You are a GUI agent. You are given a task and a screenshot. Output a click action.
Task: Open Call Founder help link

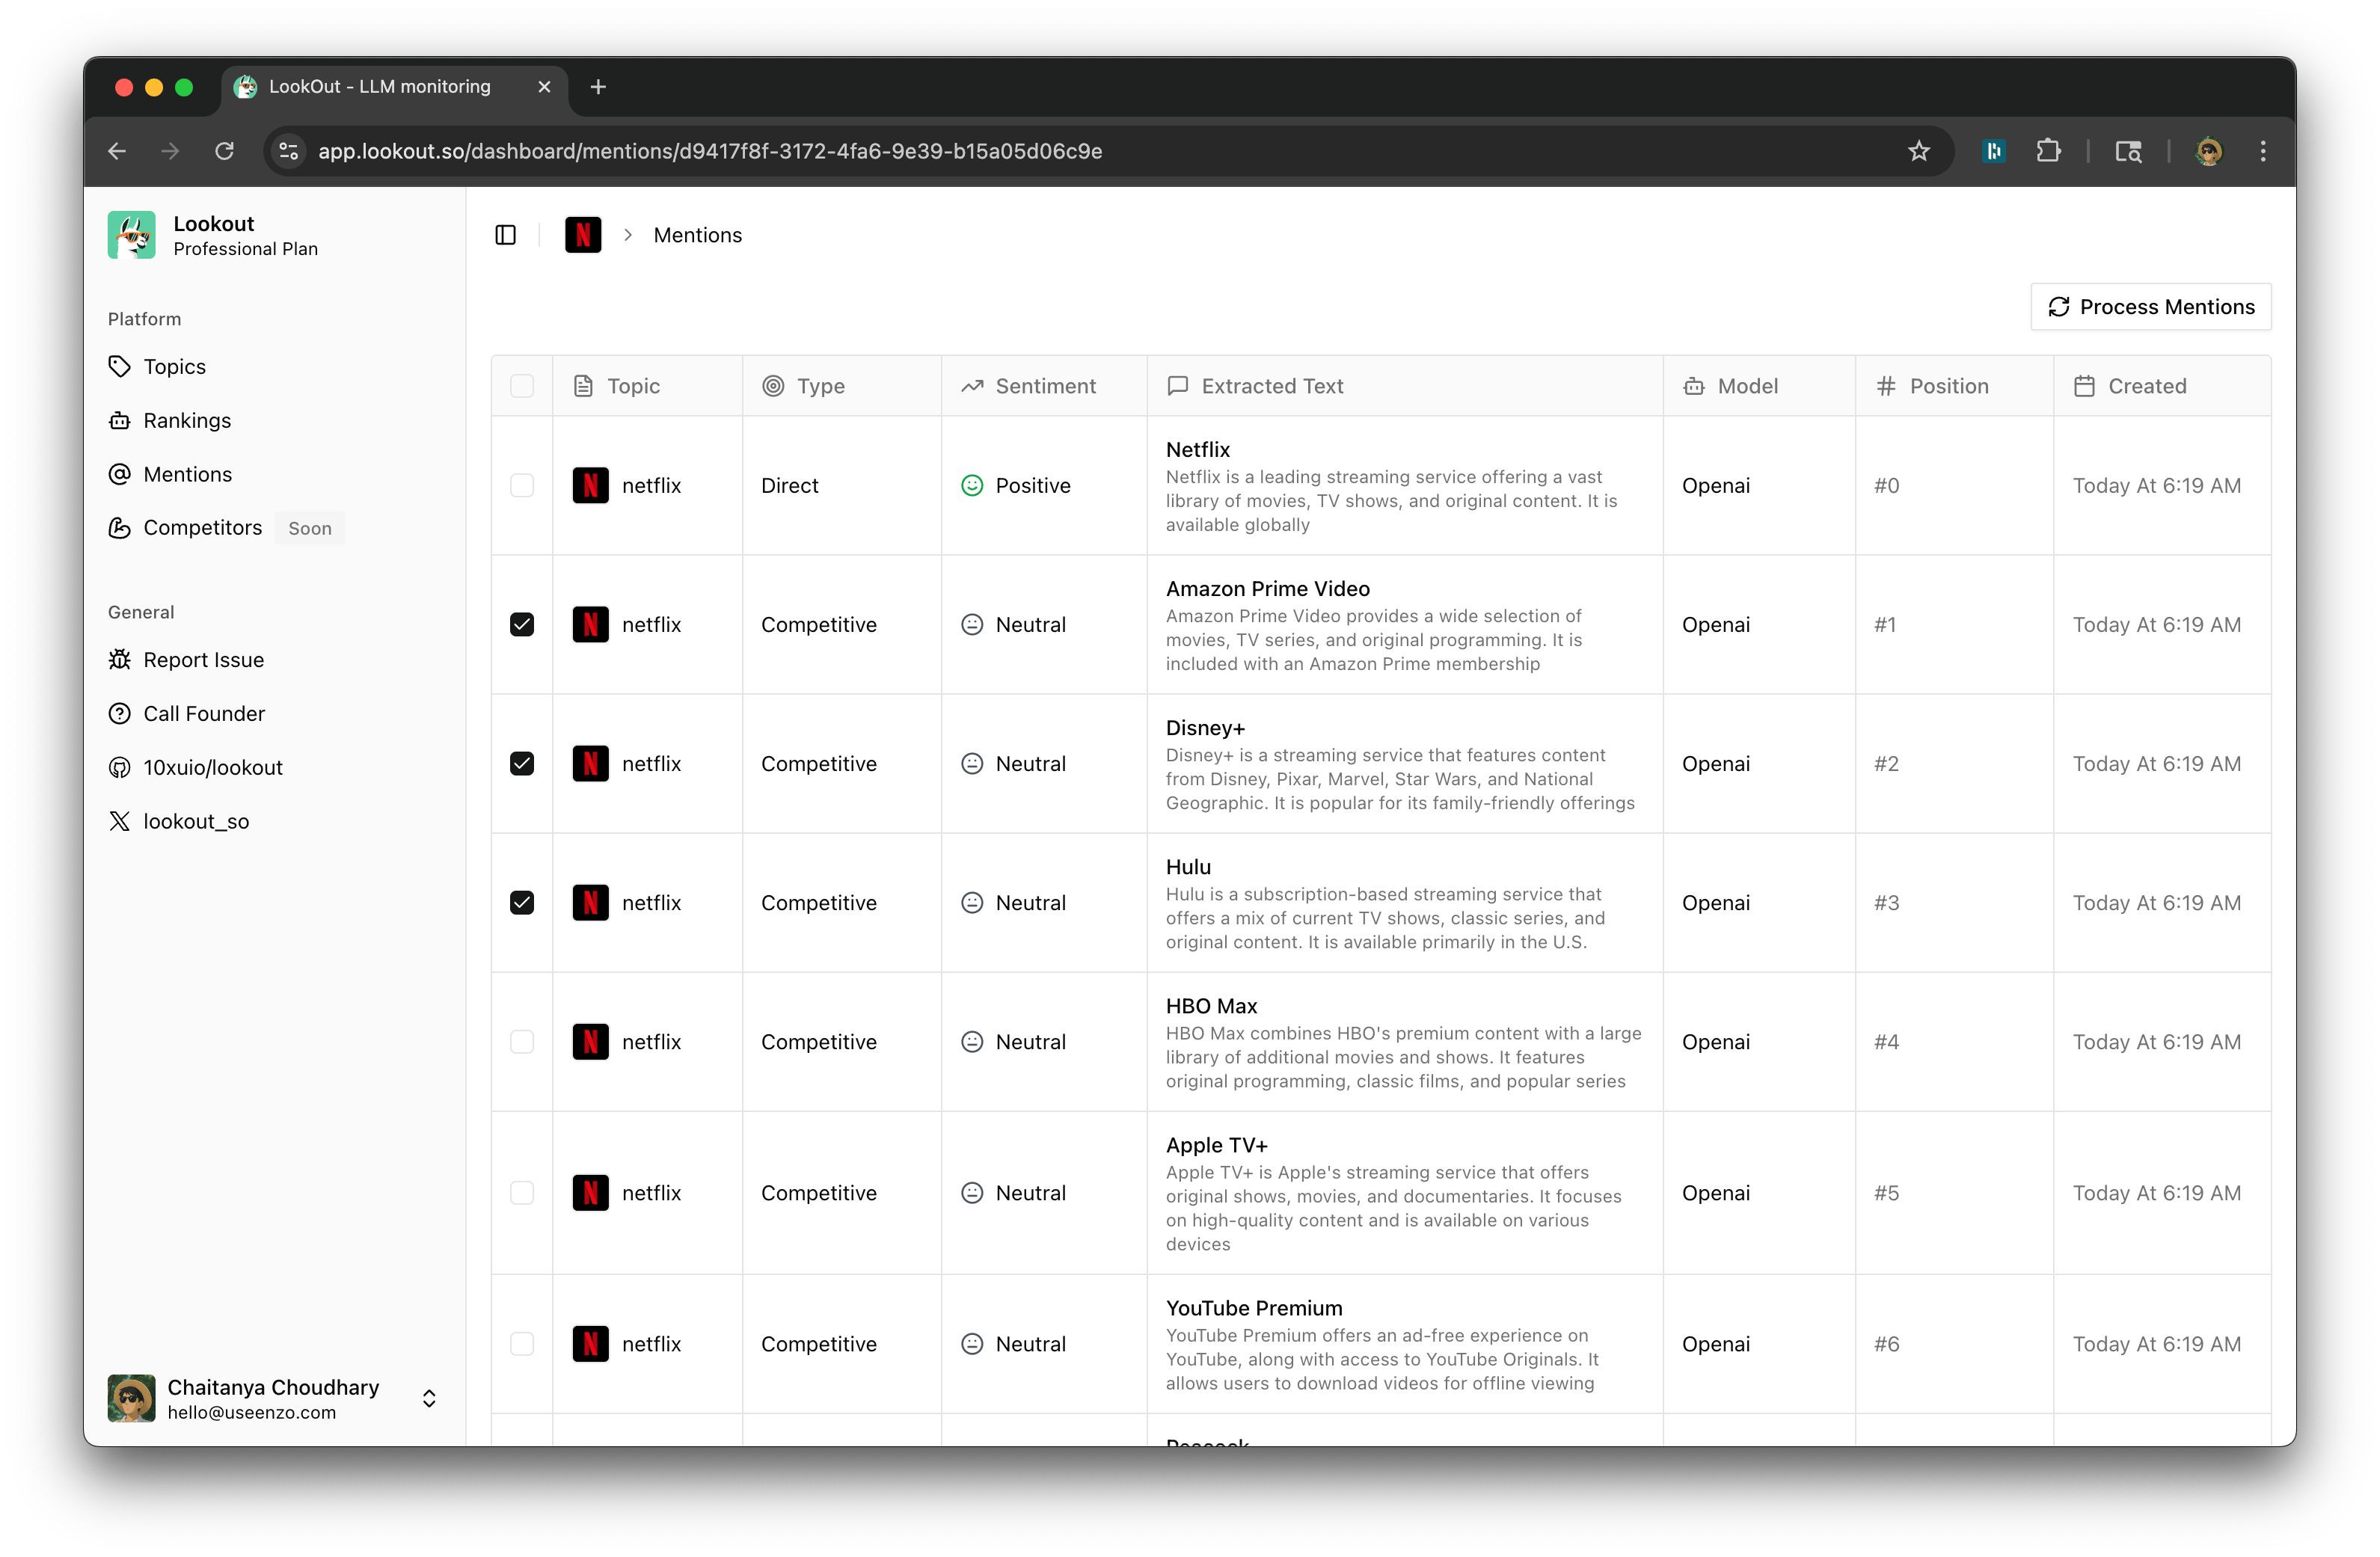pos(203,714)
